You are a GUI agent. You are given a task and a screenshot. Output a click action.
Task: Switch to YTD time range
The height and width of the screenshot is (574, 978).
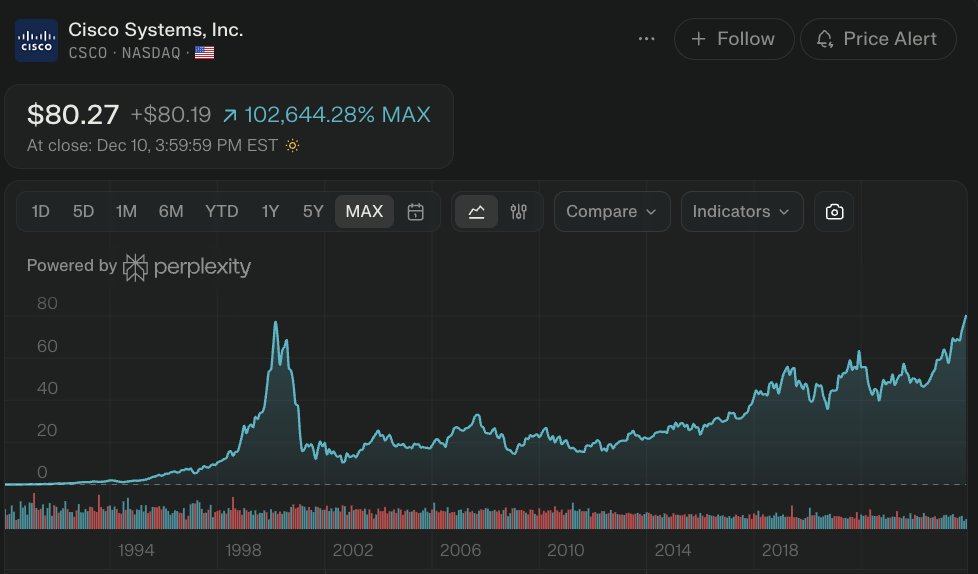[x=221, y=212]
